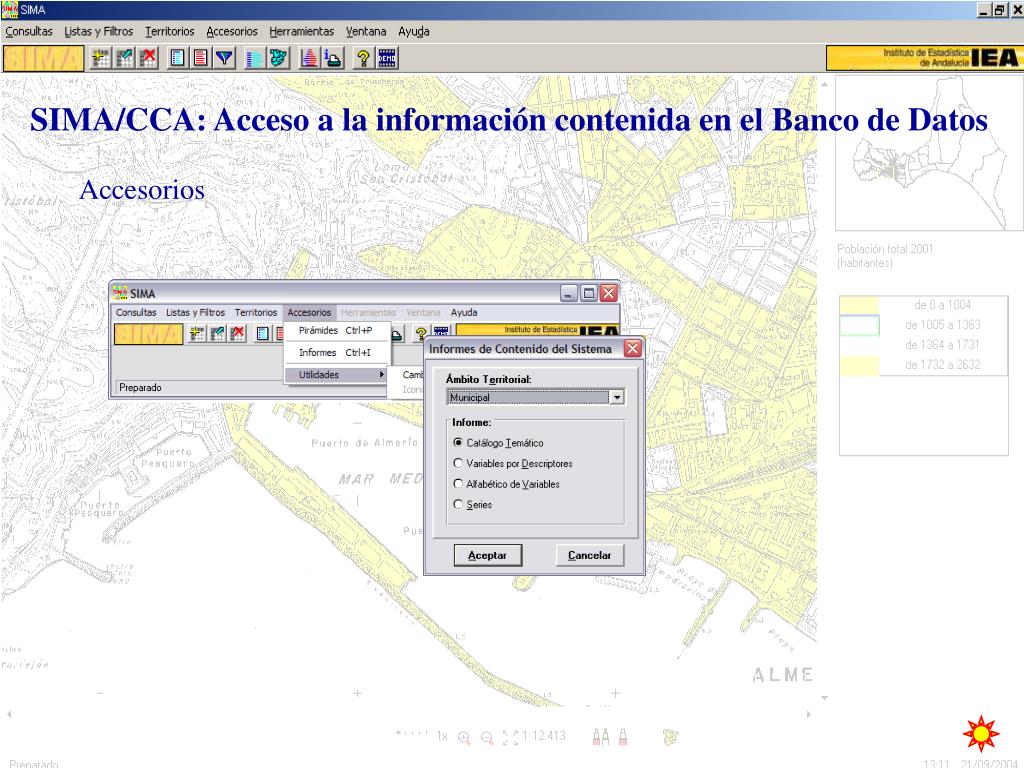This screenshot has height=768, width=1024.
Task: Click question mark help icon in inner SIMA window
Action: 421,334
